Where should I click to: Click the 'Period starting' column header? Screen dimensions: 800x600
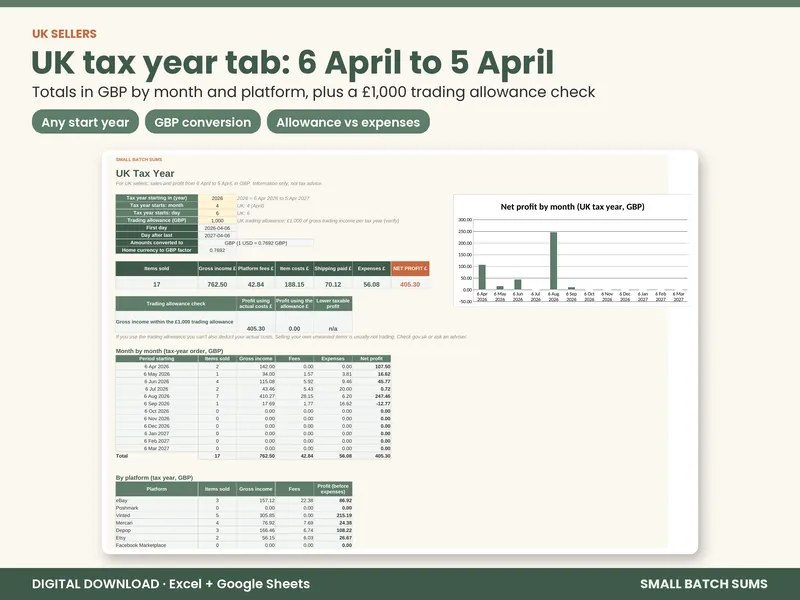coord(157,359)
